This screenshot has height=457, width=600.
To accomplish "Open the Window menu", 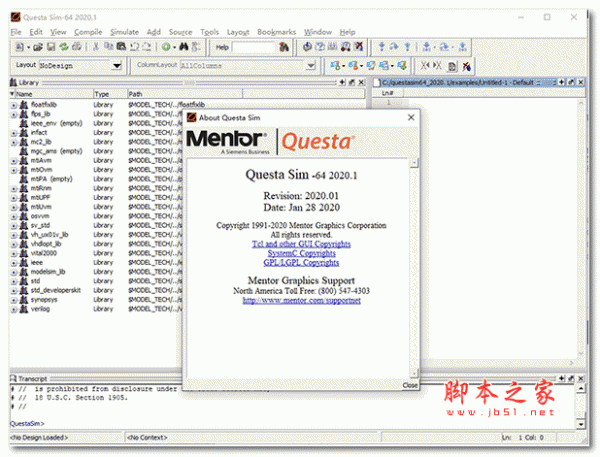I will [318, 32].
